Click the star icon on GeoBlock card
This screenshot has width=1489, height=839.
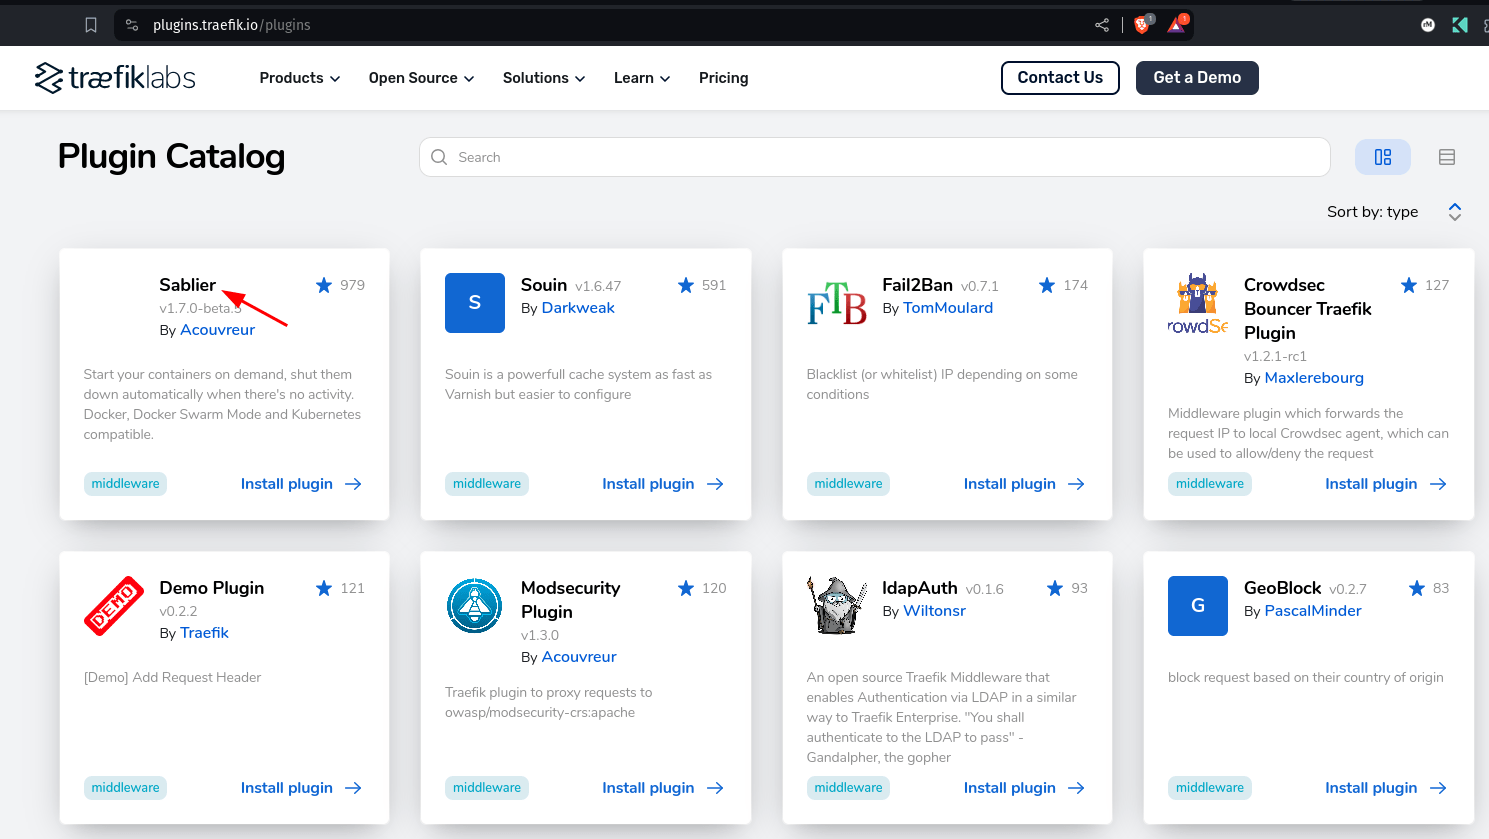coord(1417,588)
